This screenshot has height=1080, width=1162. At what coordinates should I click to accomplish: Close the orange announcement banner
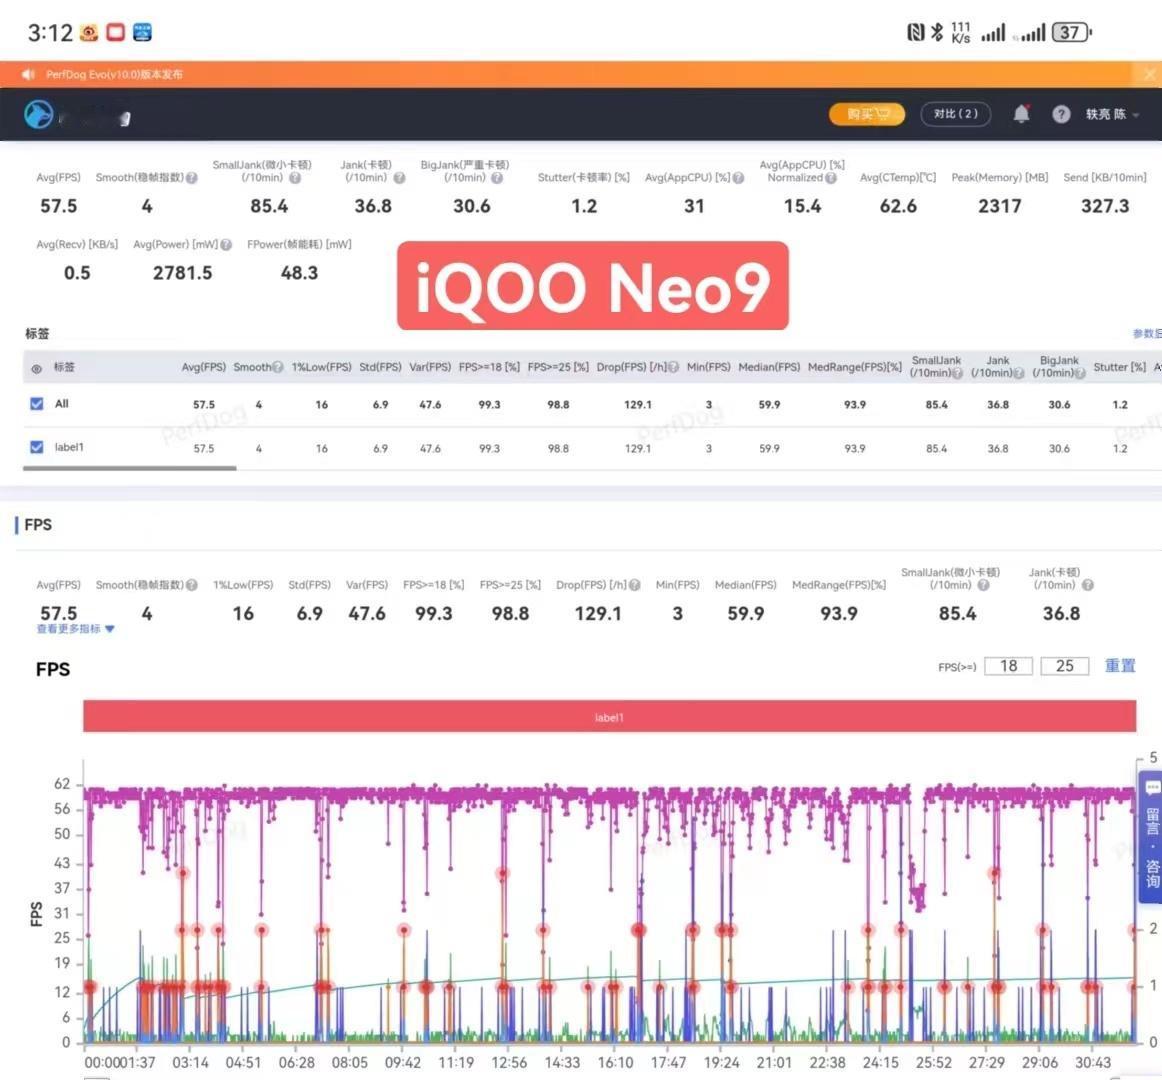1149,74
